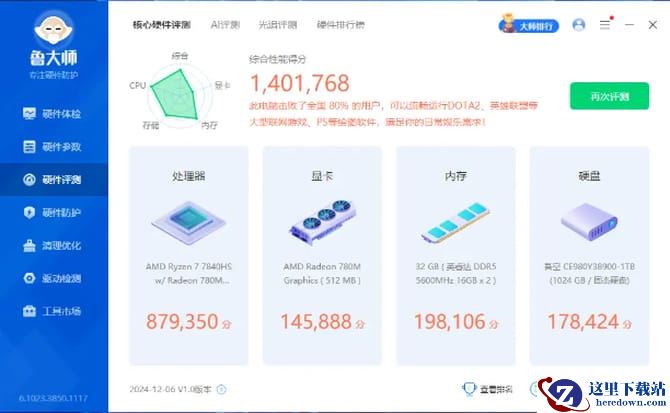
Task: Open 驱动检测 in the sidebar
Action: click(x=53, y=278)
